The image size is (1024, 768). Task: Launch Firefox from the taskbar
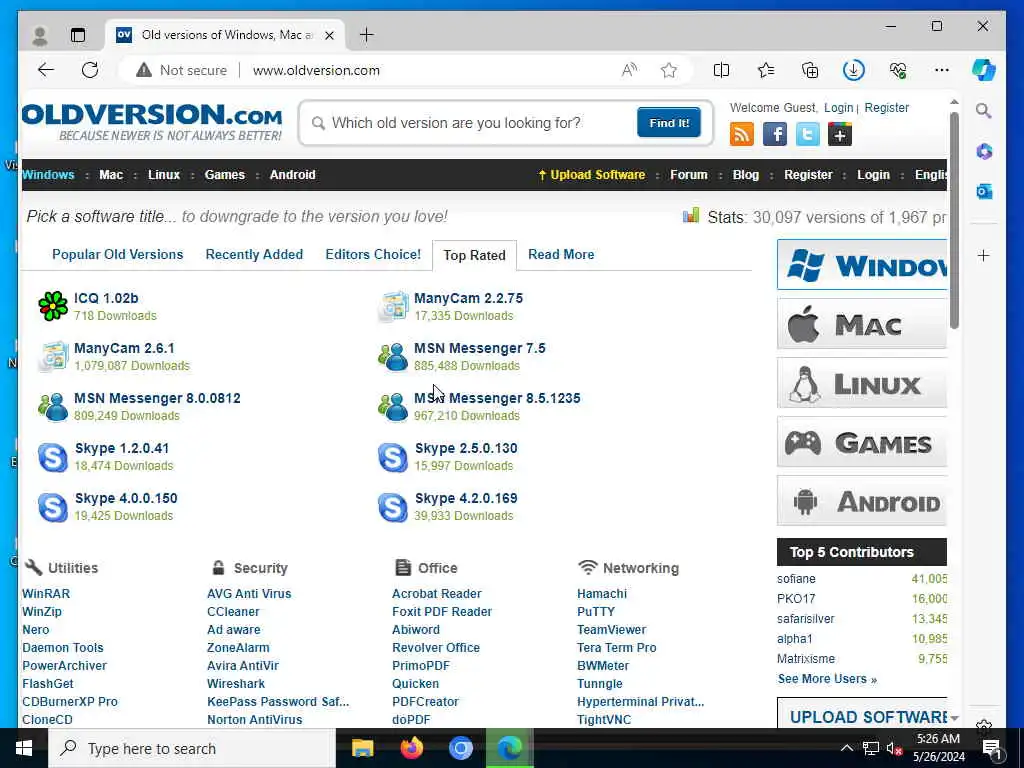[411, 748]
